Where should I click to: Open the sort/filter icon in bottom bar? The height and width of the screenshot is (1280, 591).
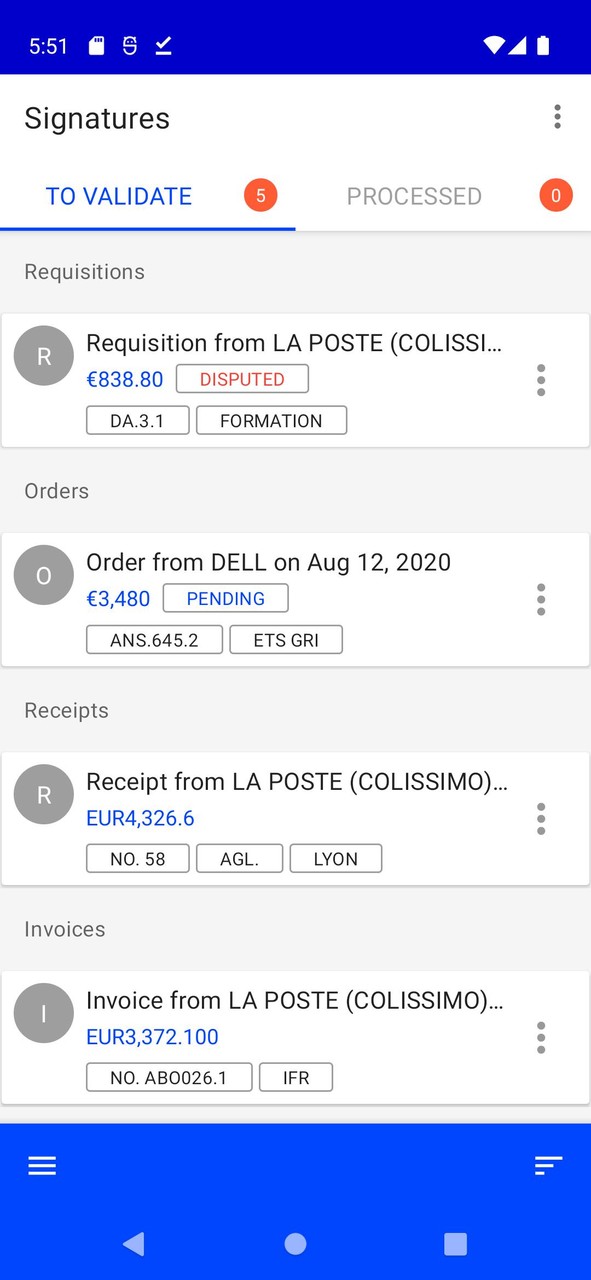click(x=548, y=1165)
